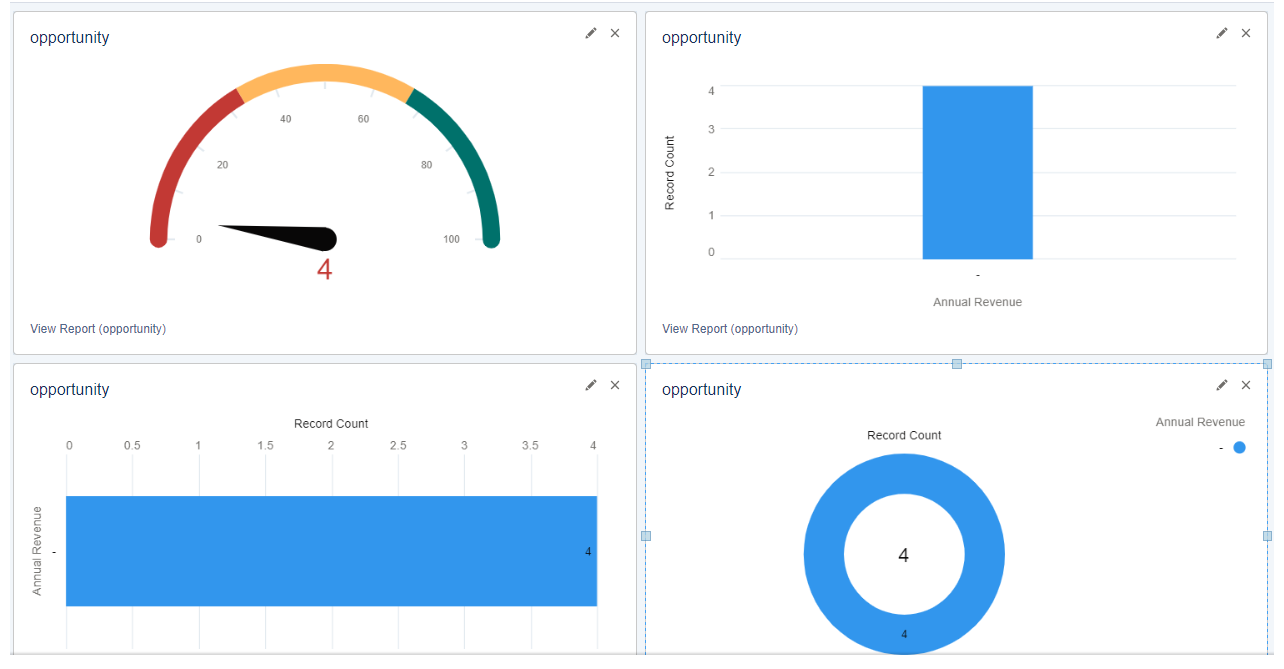The height and width of the screenshot is (669, 1284).
Task: Remove the vertical bar chart widget
Action: (x=1246, y=33)
